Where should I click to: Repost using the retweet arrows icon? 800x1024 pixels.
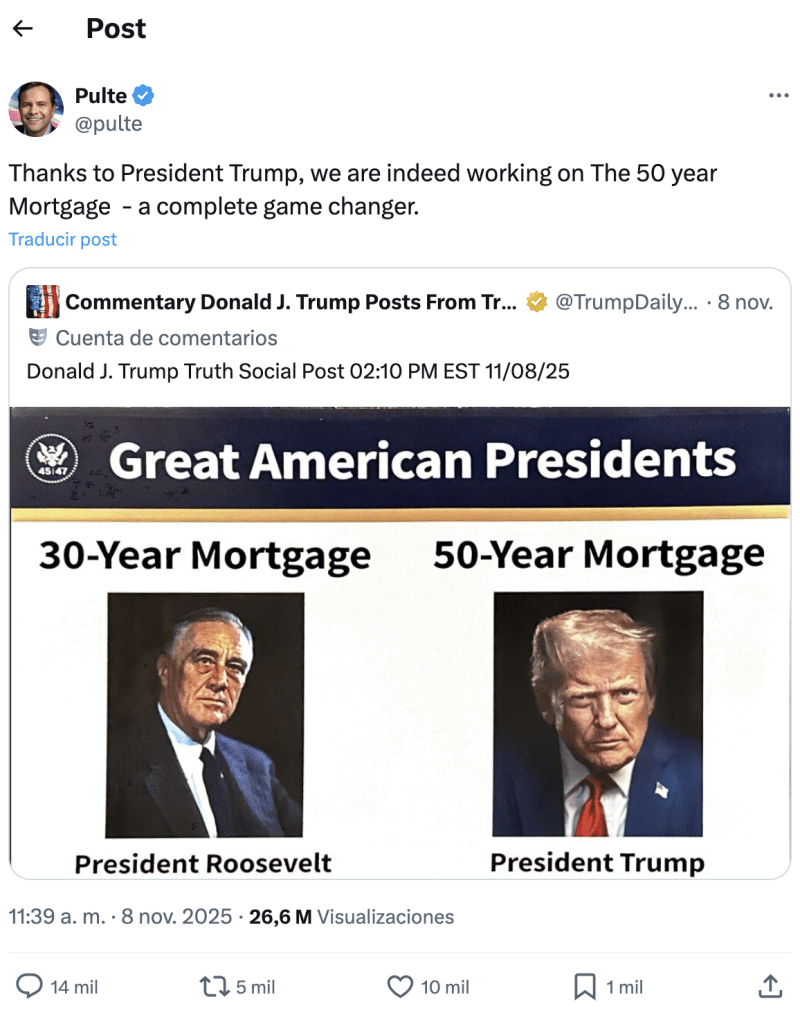point(214,987)
